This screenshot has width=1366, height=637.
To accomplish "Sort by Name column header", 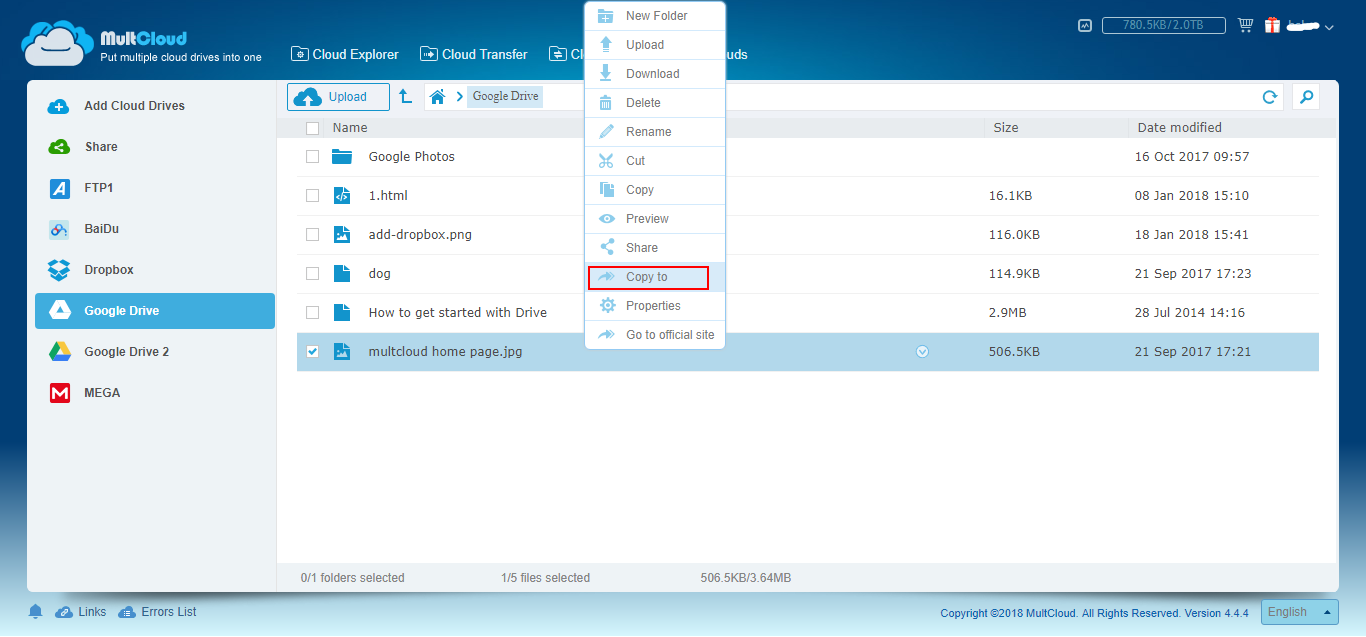I will (350, 128).
